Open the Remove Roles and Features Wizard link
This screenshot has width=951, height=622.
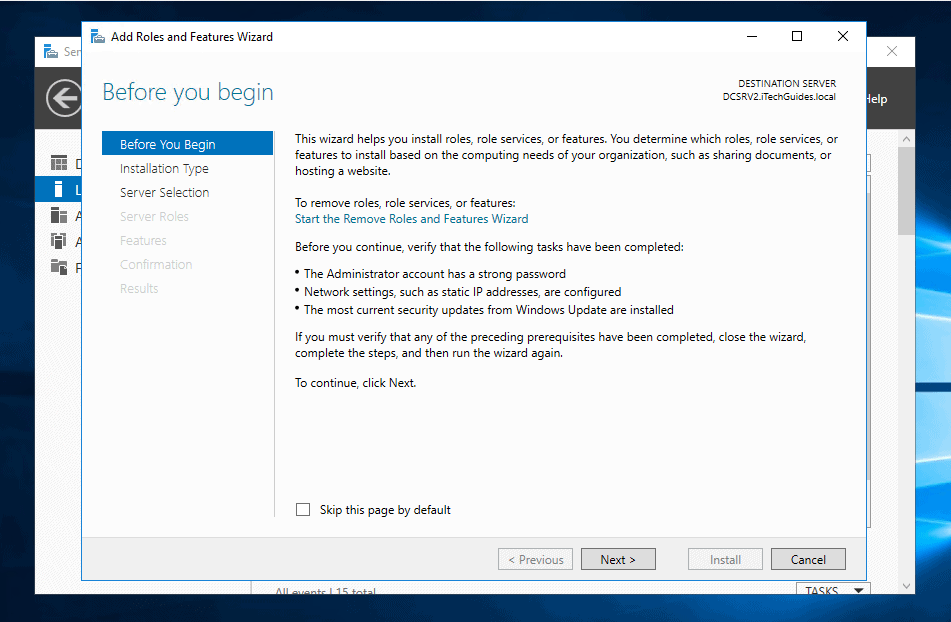pos(411,218)
